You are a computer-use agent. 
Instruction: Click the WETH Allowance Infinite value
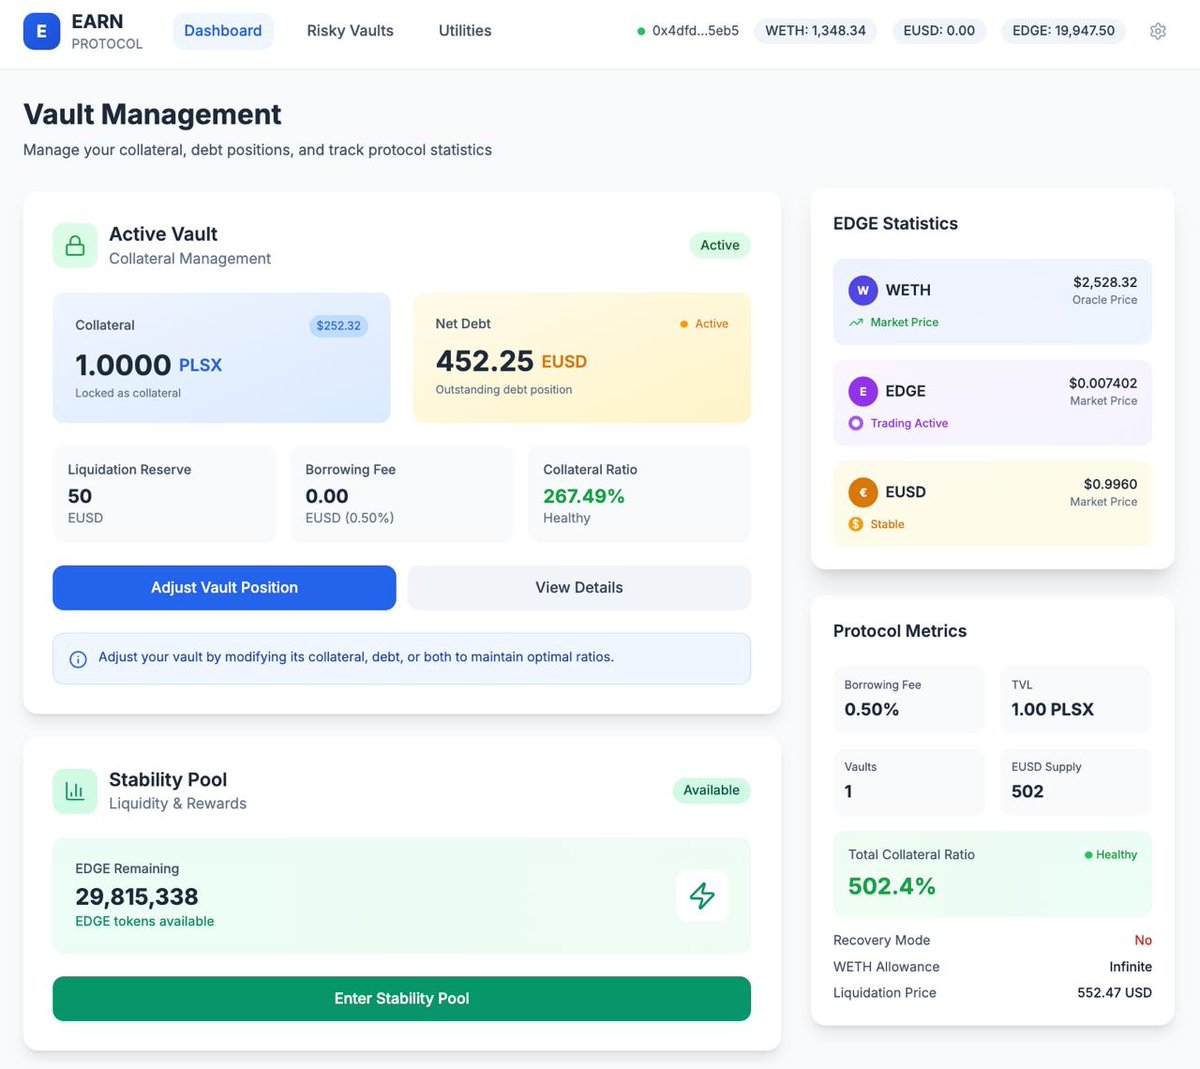pyautogui.click(x=1131, y=967)
